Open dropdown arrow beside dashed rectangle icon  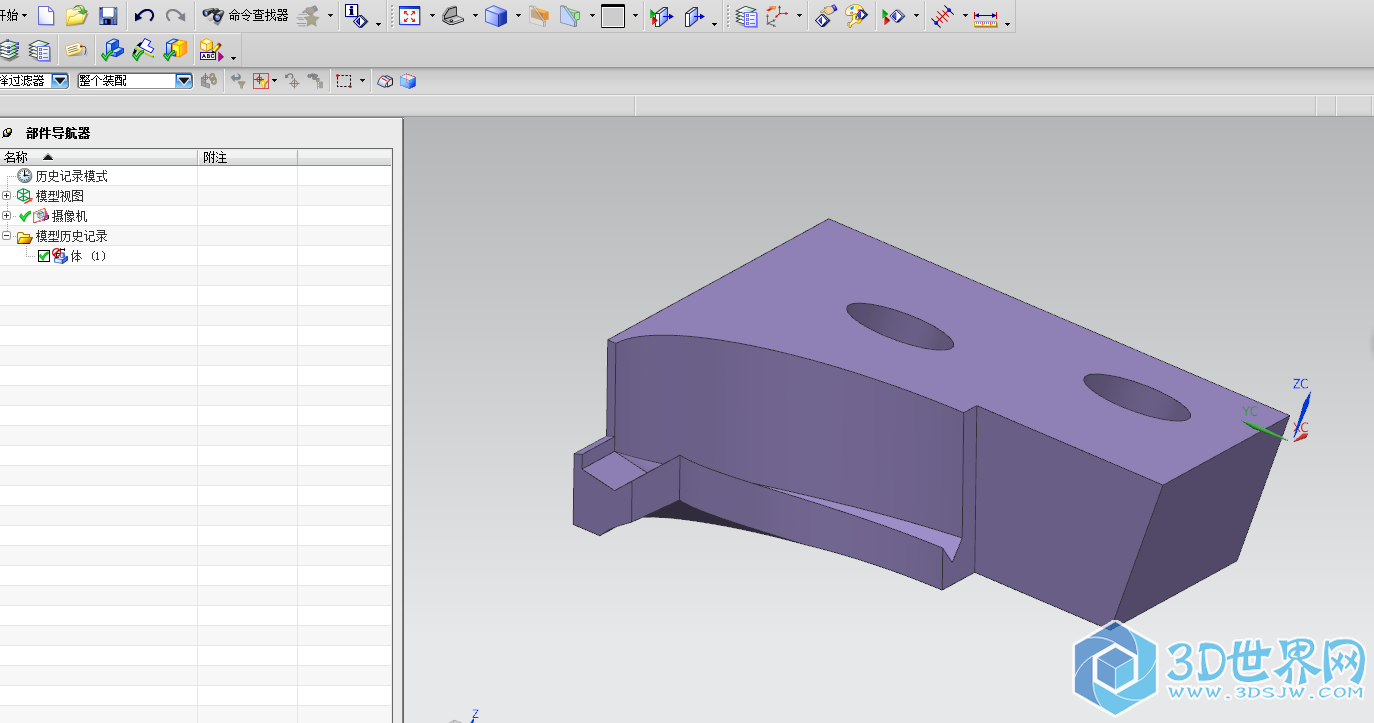(x=363, y=81)
